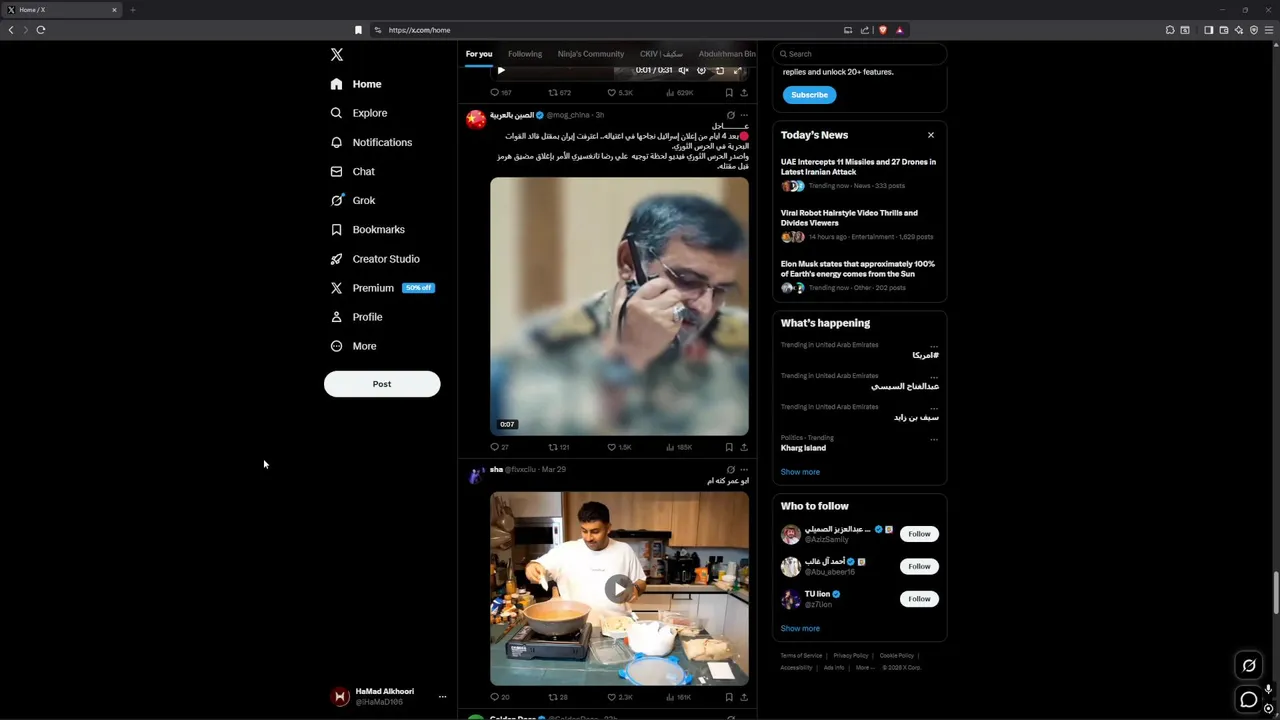Open Brave Rewards triangle icon

click(899, 30)
